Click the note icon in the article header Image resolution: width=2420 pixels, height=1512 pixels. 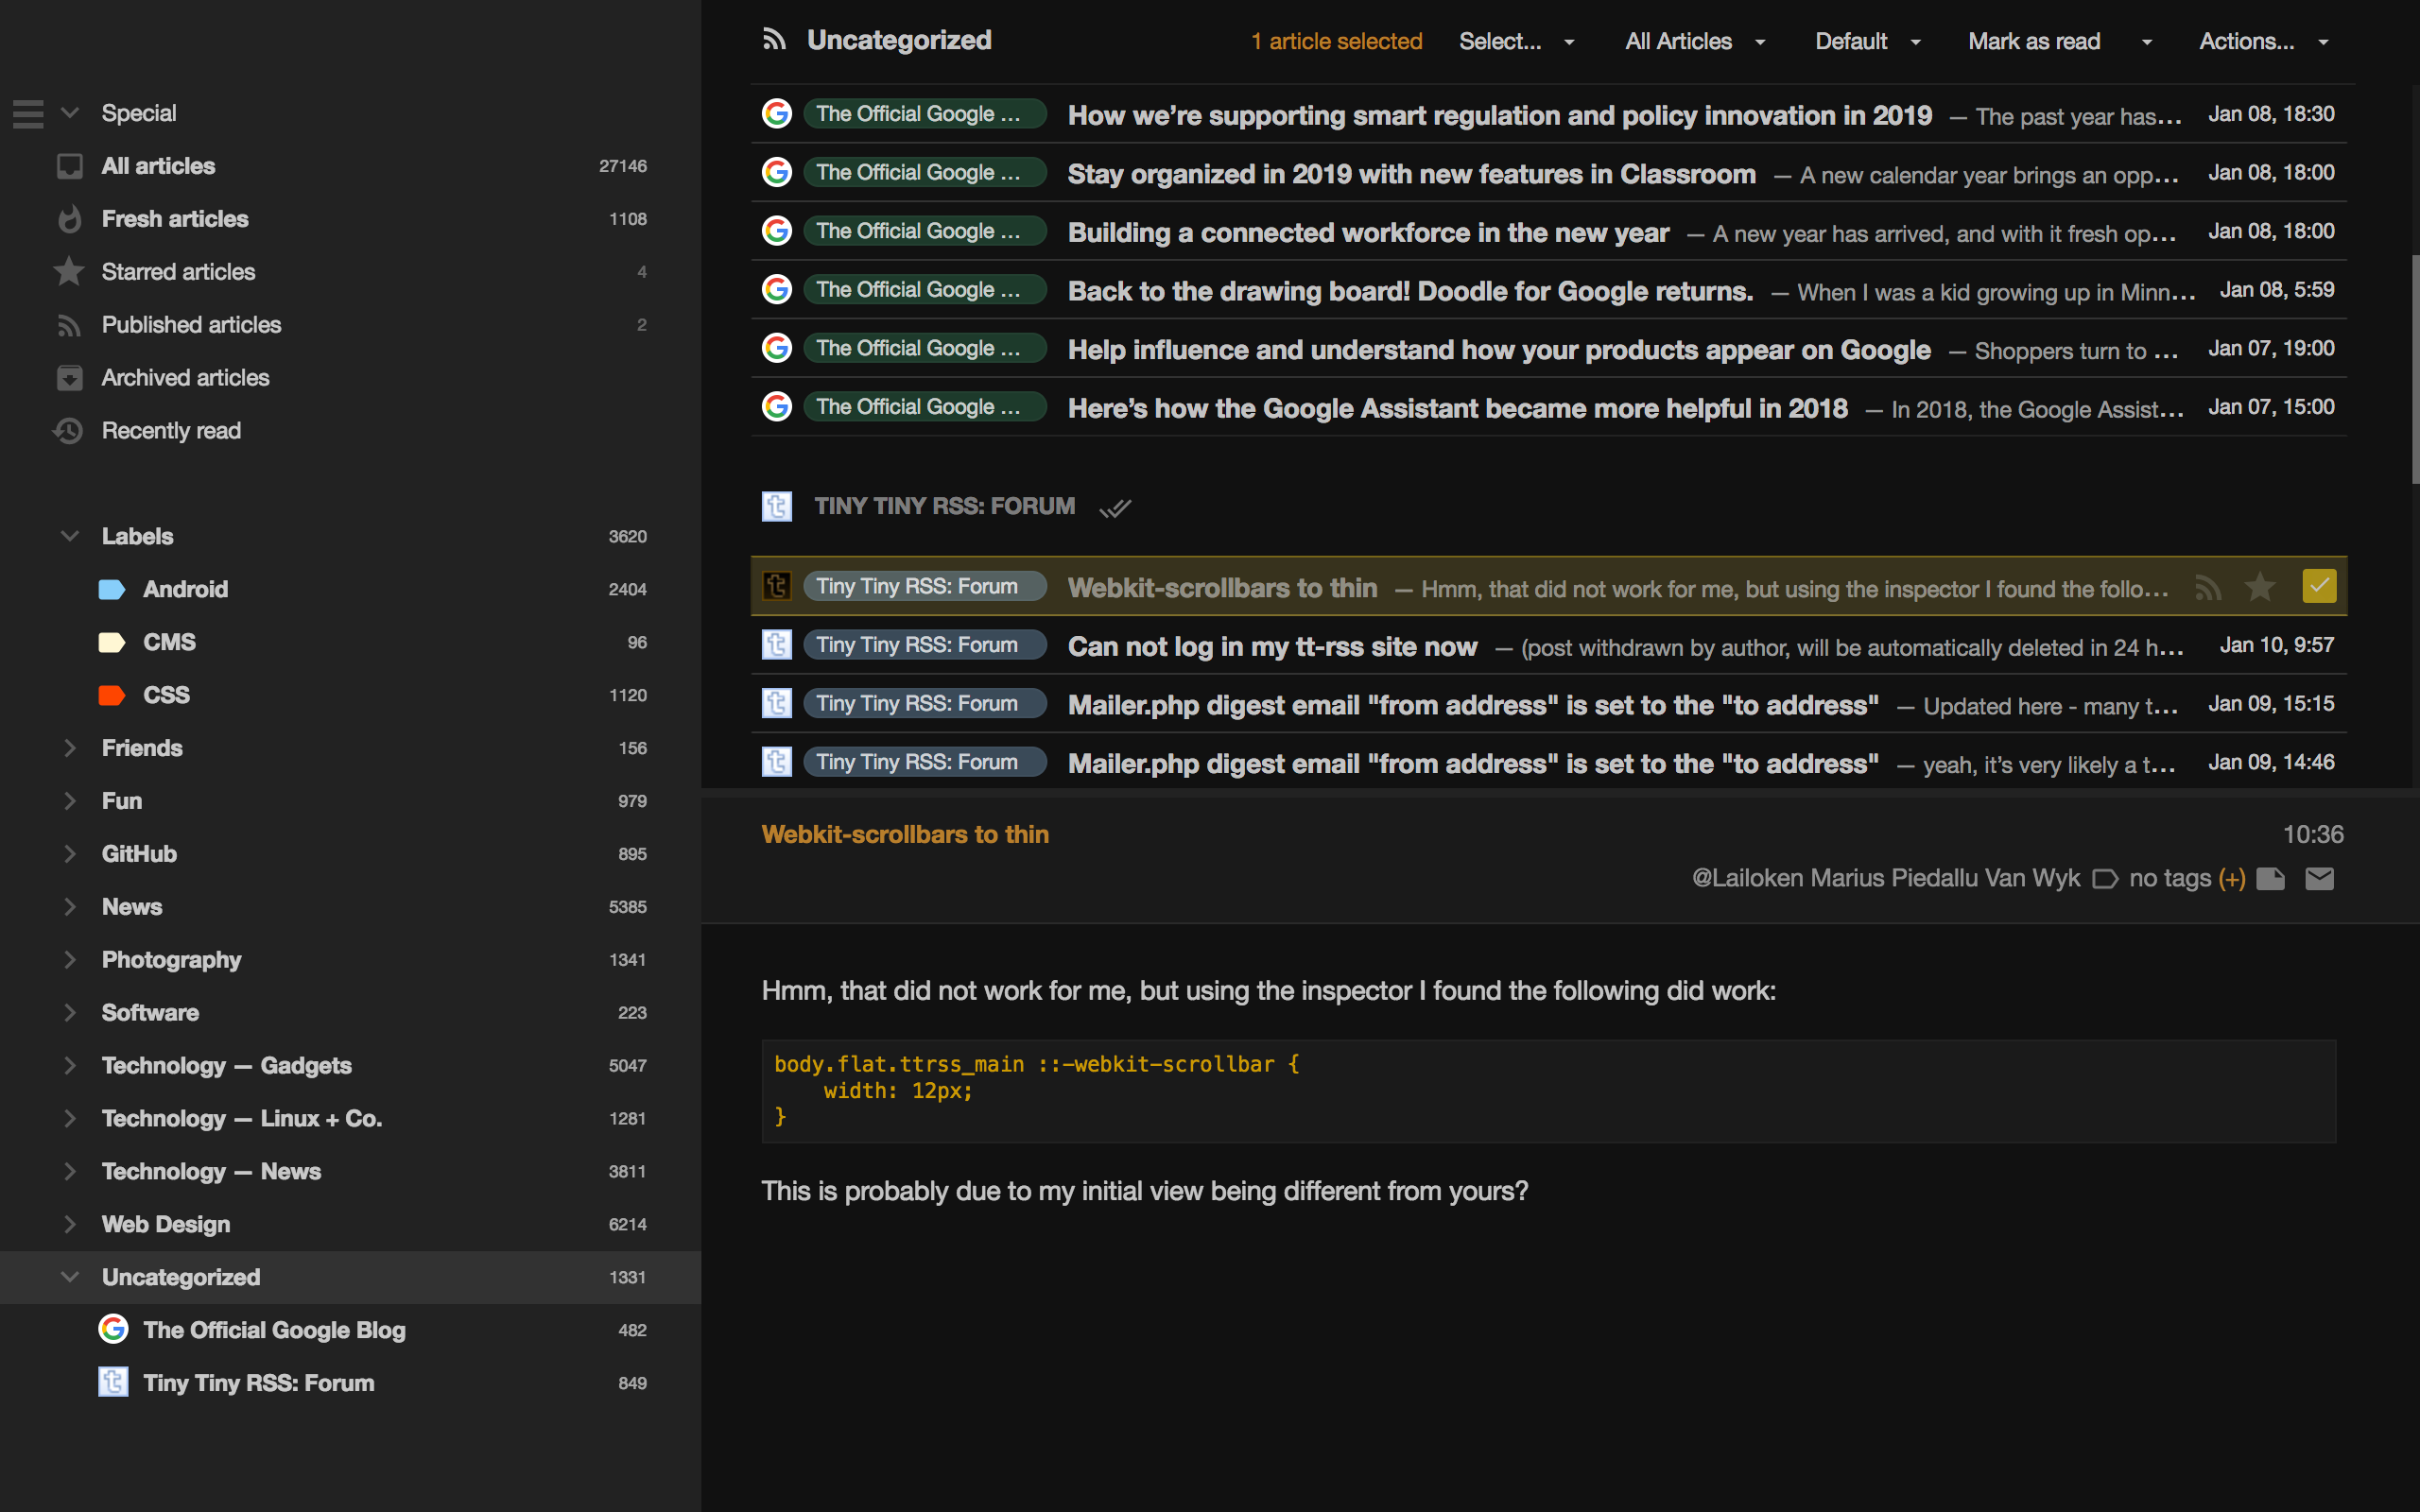tap(2271, 879)
